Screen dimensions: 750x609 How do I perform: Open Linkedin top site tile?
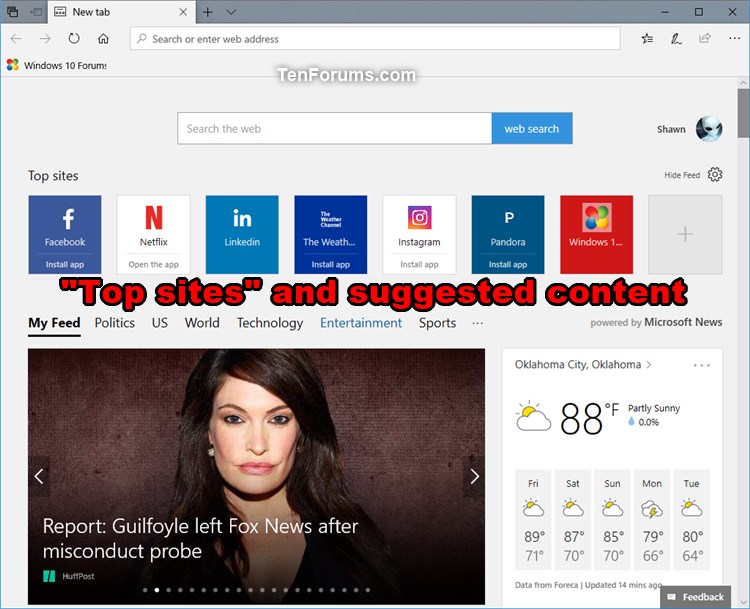(x=242, y=234)
